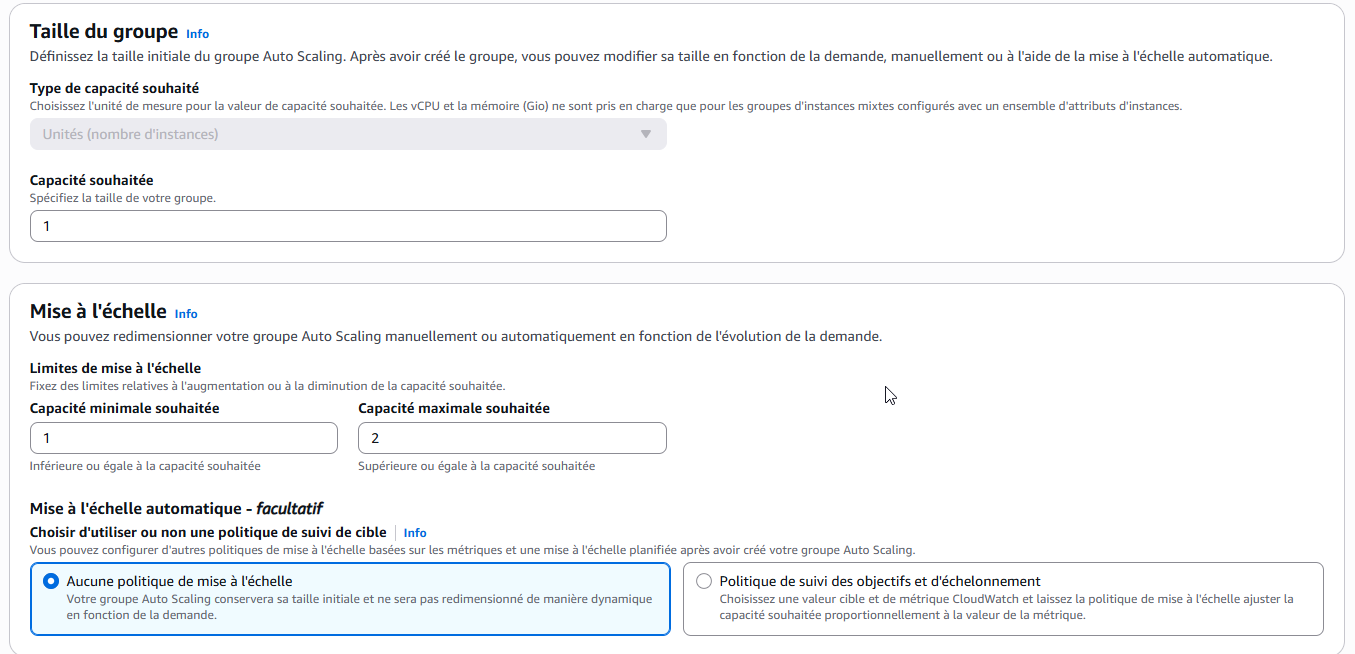Click the Limites de mise à l'échelle subheading
The image size is (1355, 654).
[x=116, y=368]
